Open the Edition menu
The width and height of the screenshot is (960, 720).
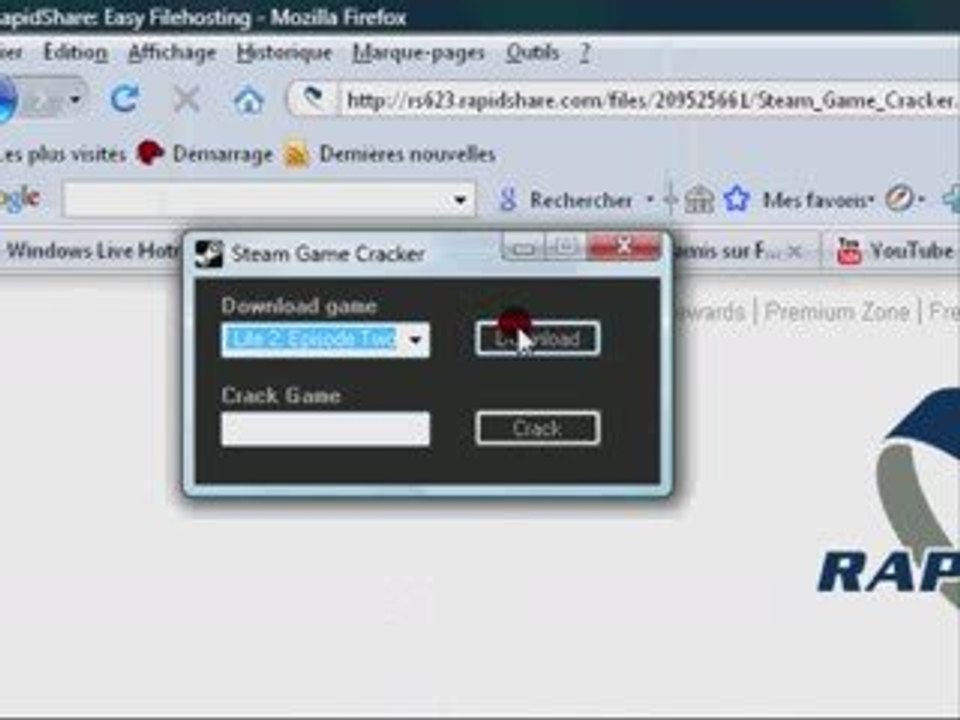pyautogui.click(x=75, y=53)
